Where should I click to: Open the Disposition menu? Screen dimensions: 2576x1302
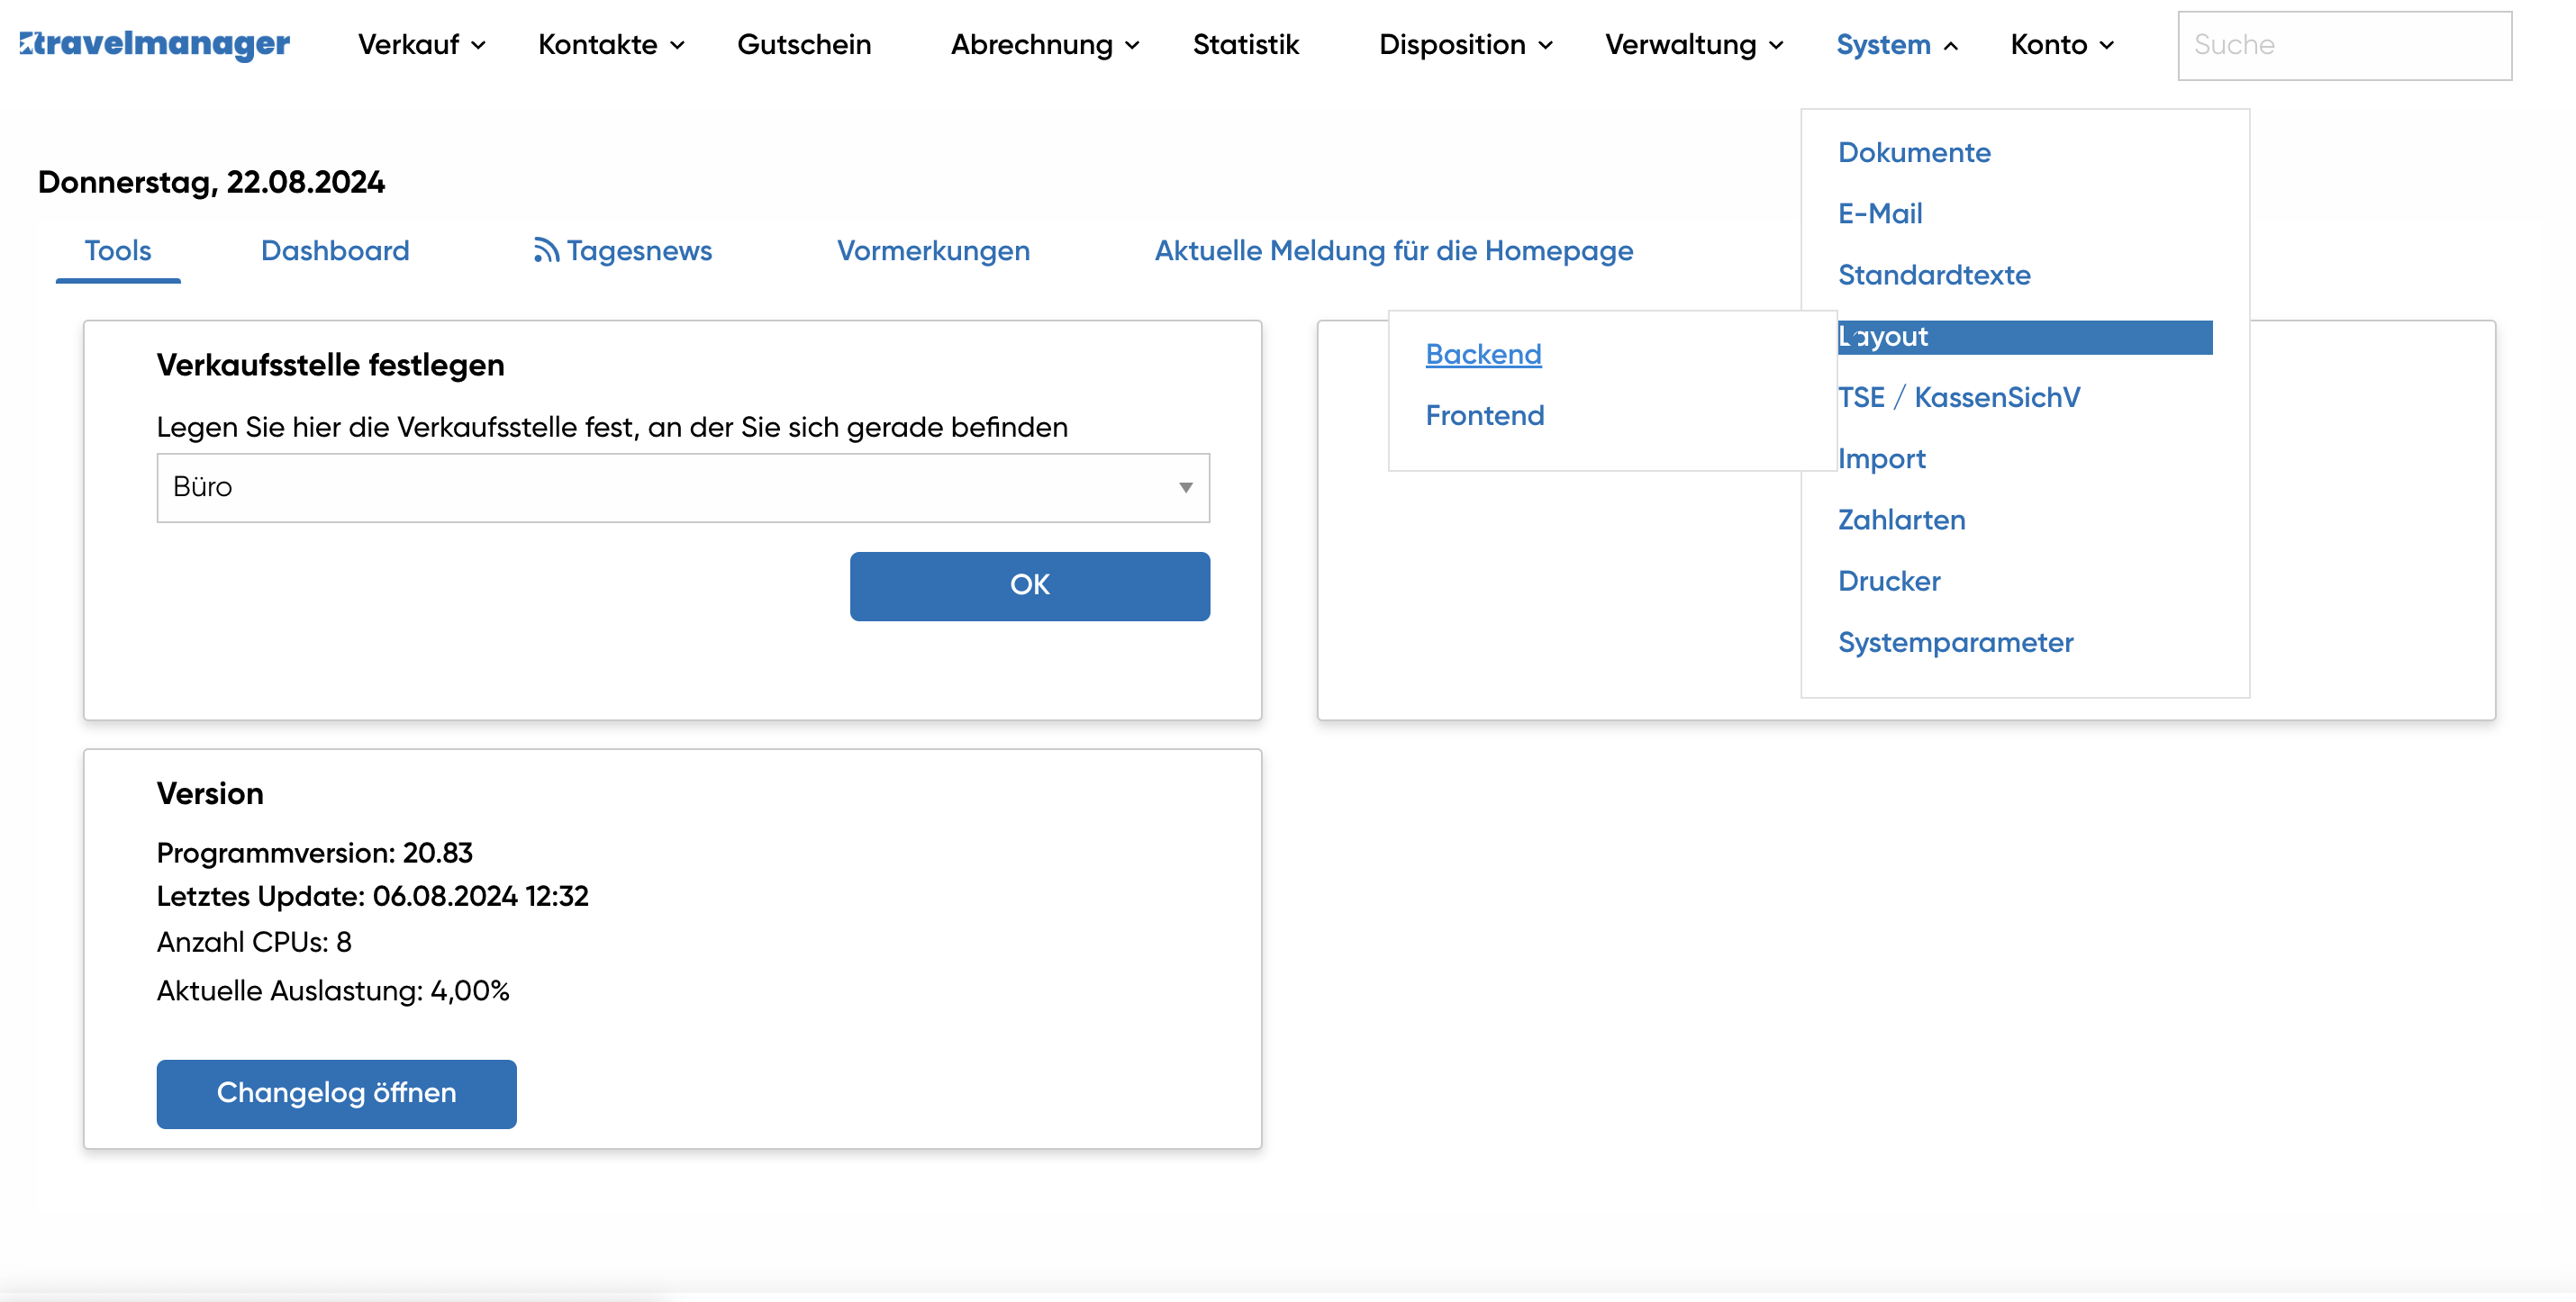[1465, 45]
